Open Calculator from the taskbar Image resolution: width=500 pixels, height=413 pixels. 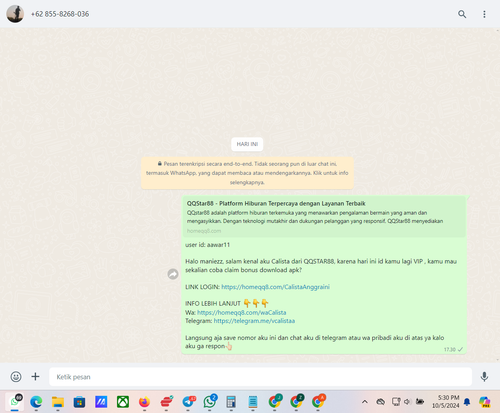coord(231,402)
